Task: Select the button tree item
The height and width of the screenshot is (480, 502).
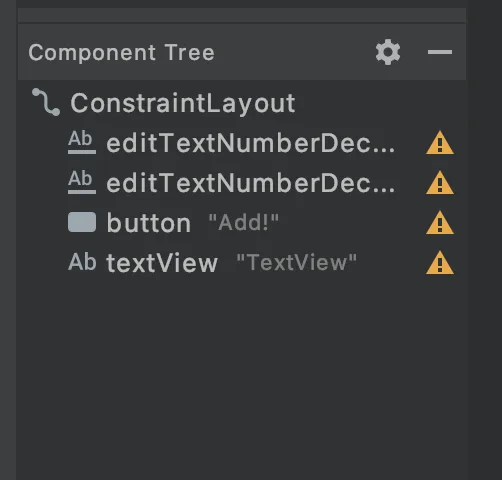Action: 149,223
